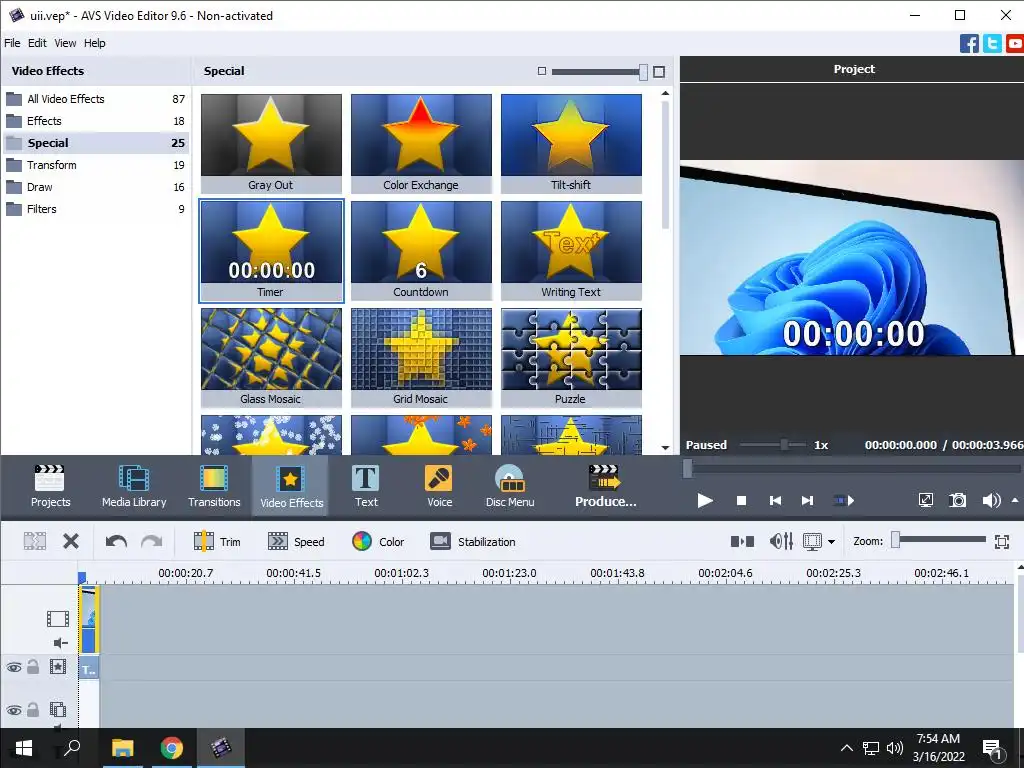Open the audio mixer icon
Viewport: 1024px width, 768px height.
(781, 541)
